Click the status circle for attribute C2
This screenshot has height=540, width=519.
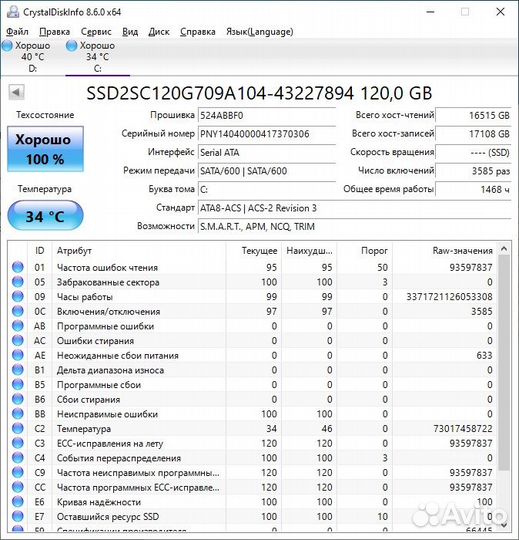[18, 428]
